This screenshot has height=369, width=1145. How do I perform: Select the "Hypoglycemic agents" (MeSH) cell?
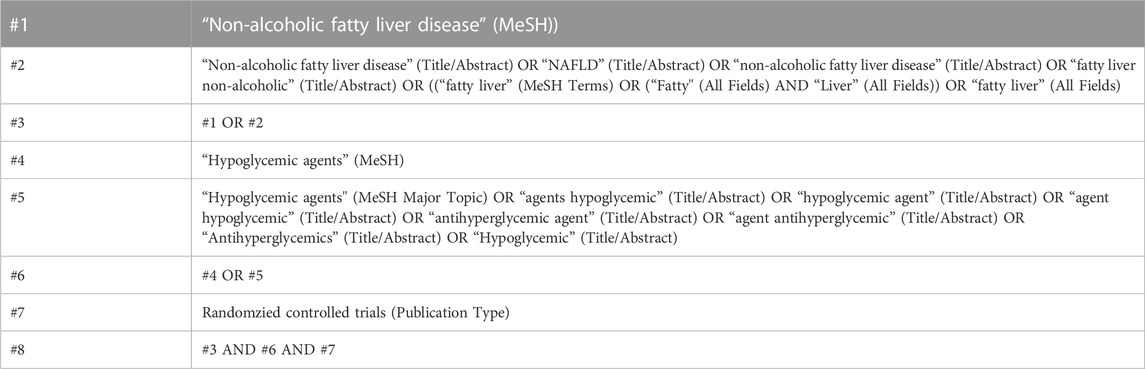click(668, 160)
